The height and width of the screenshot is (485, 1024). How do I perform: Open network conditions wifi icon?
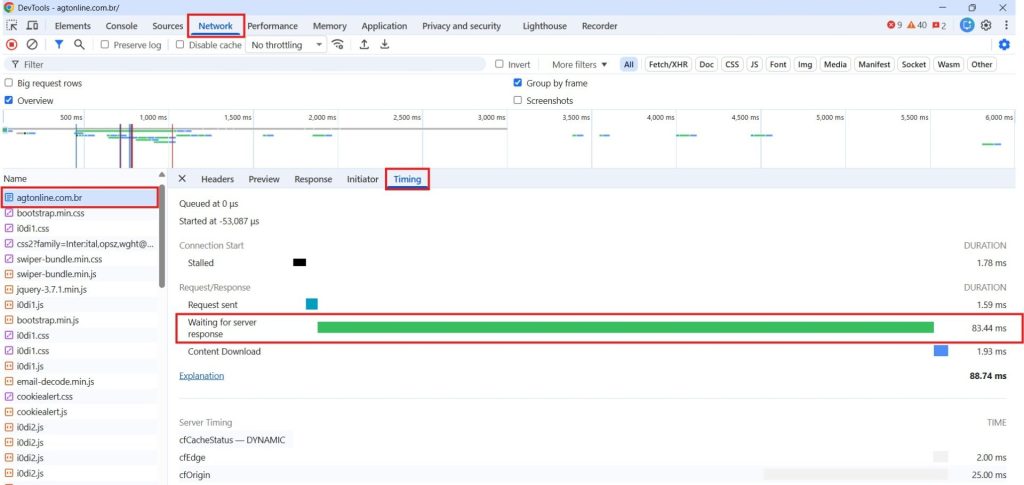tap(338, 44)
